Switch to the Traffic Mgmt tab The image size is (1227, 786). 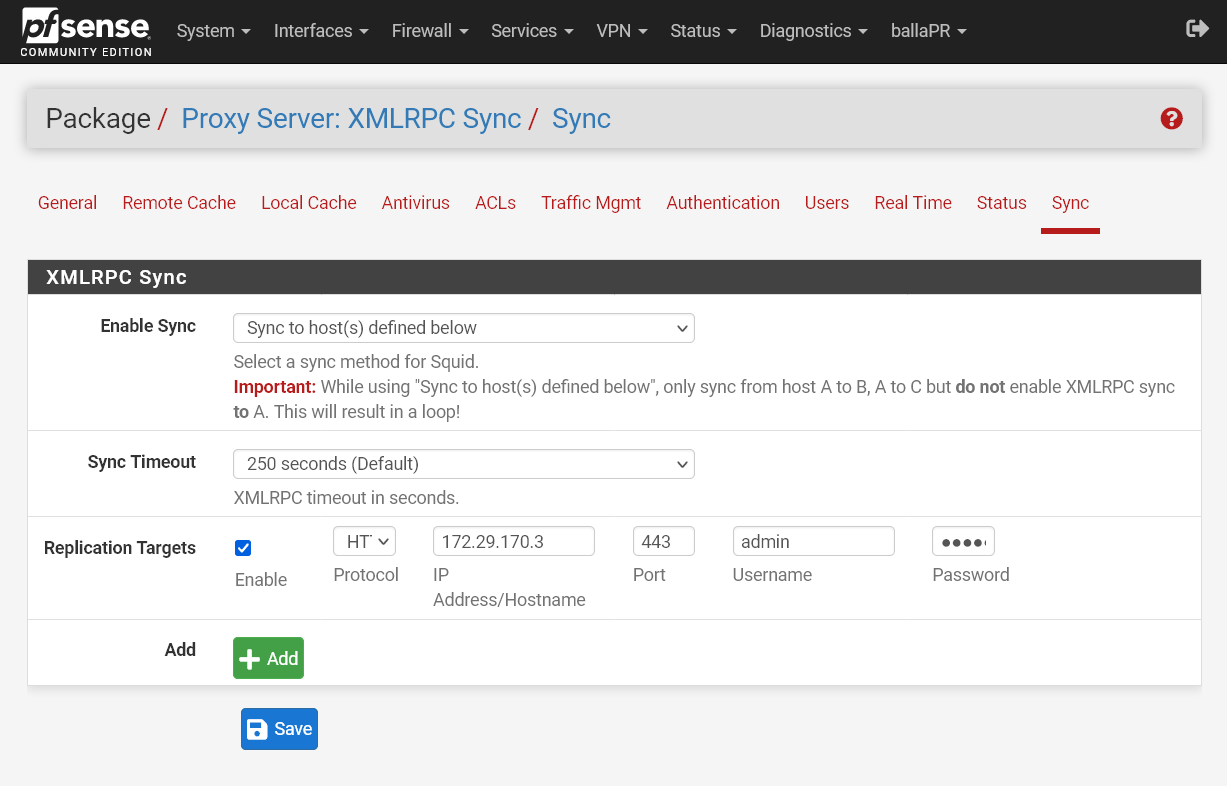tap(590, 203)
